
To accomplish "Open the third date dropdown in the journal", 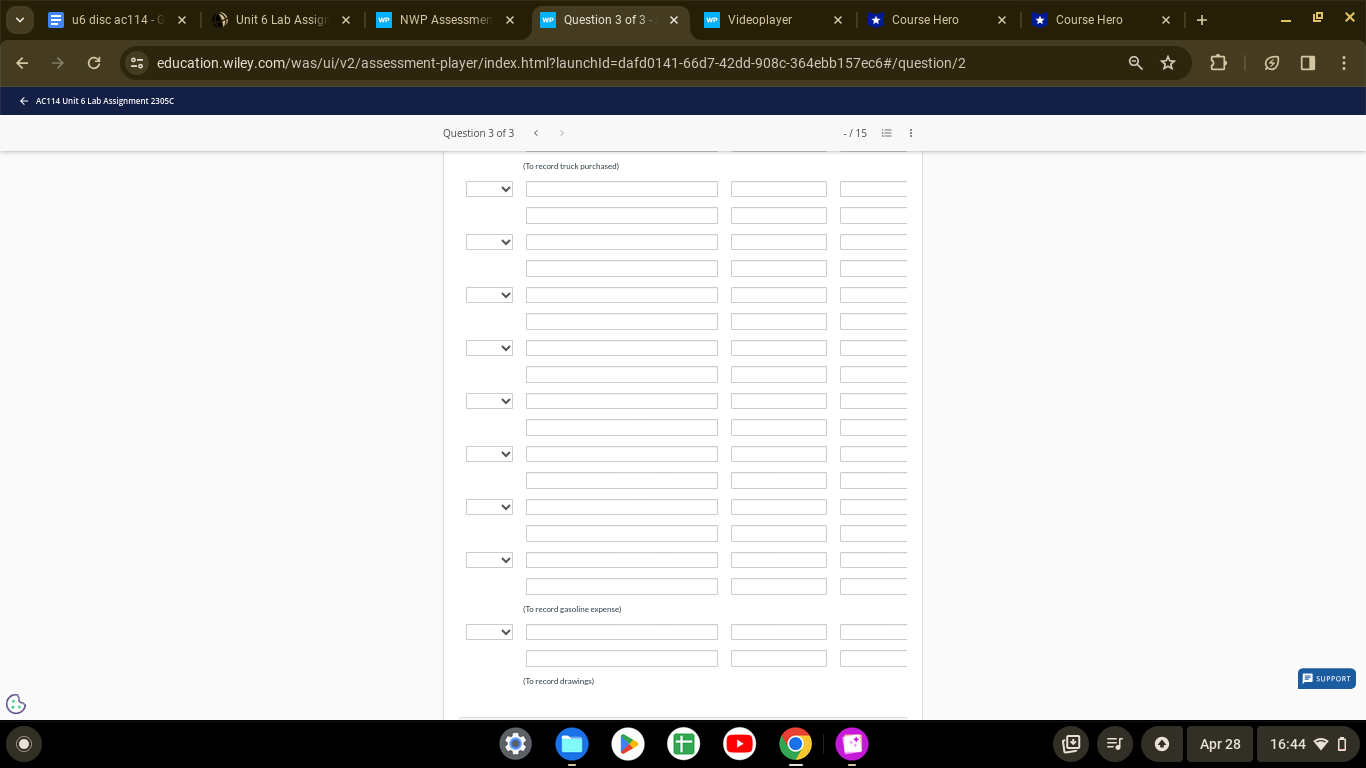I will [x=489, y=295].
